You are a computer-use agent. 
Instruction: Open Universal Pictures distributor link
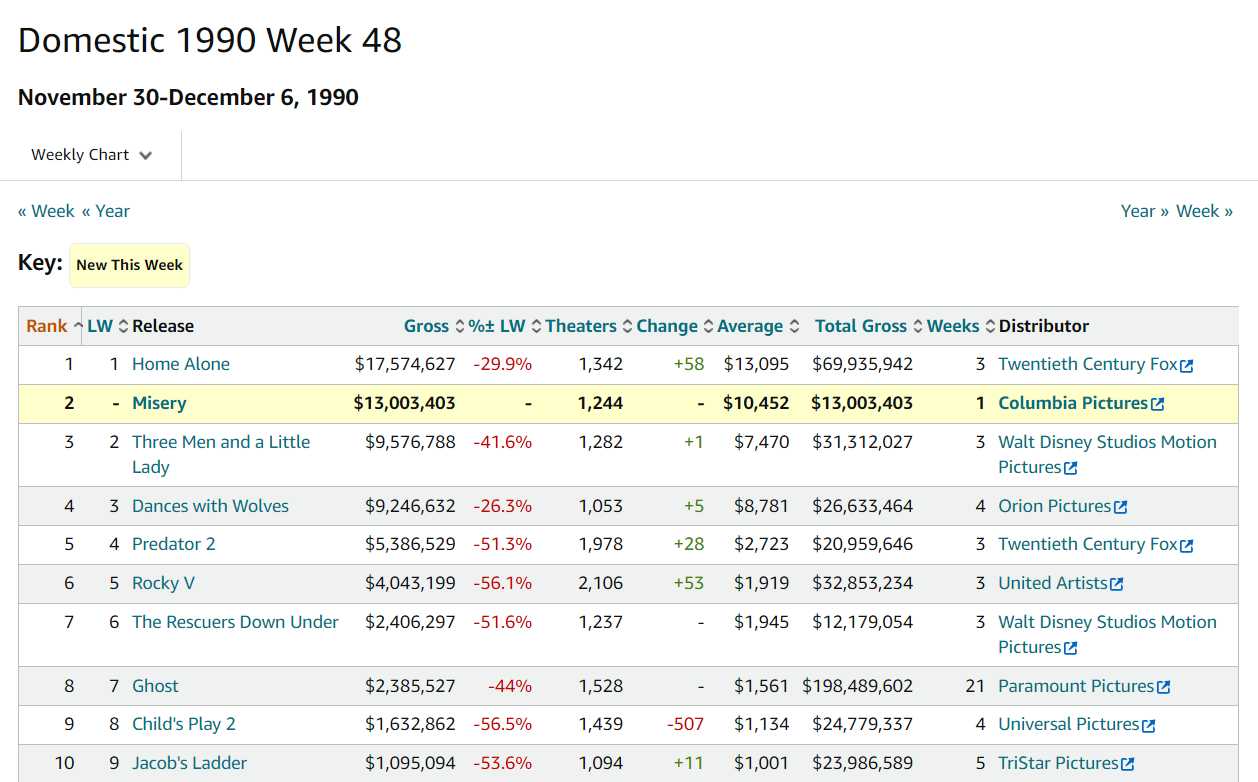coord(1069,724)
